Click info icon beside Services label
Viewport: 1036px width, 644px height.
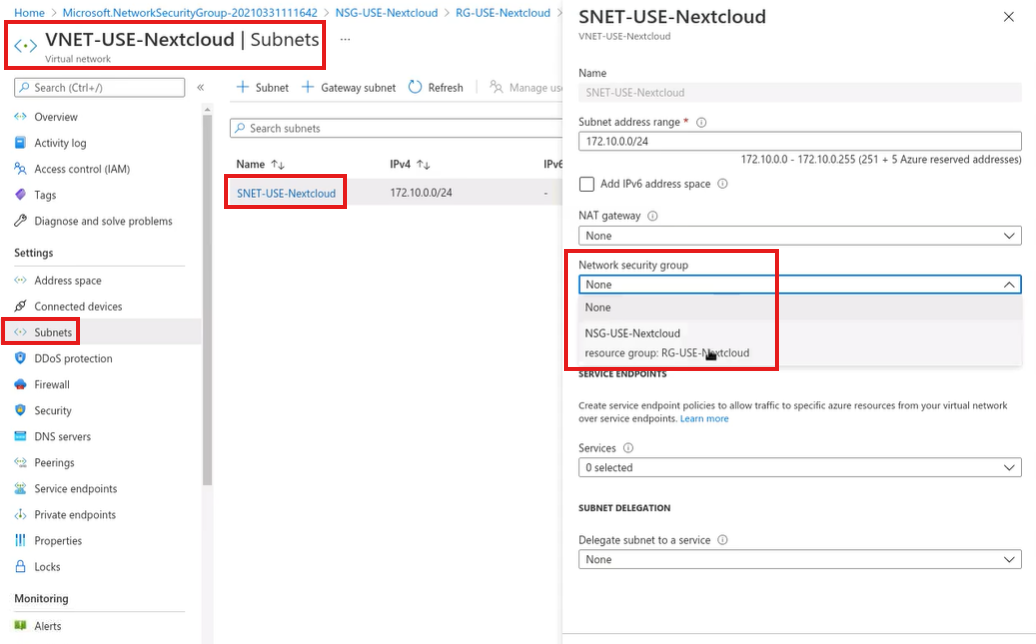[628, 448]
